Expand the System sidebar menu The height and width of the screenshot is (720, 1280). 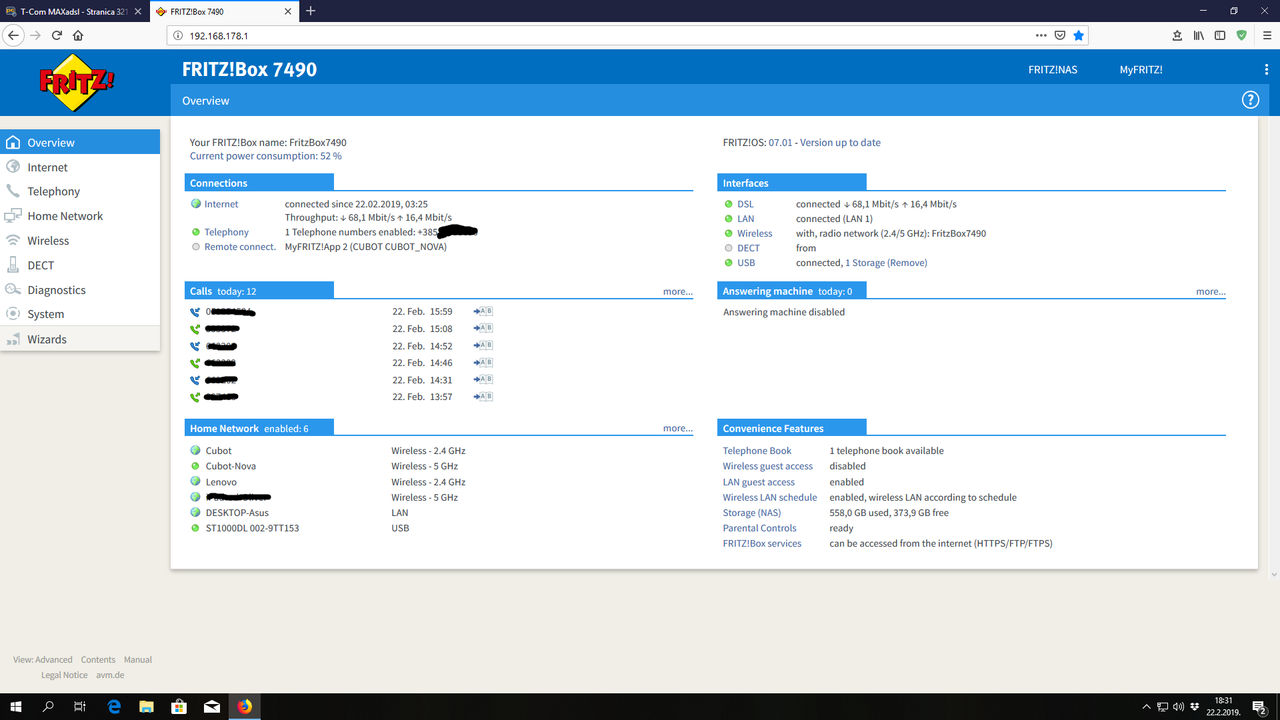80,314
